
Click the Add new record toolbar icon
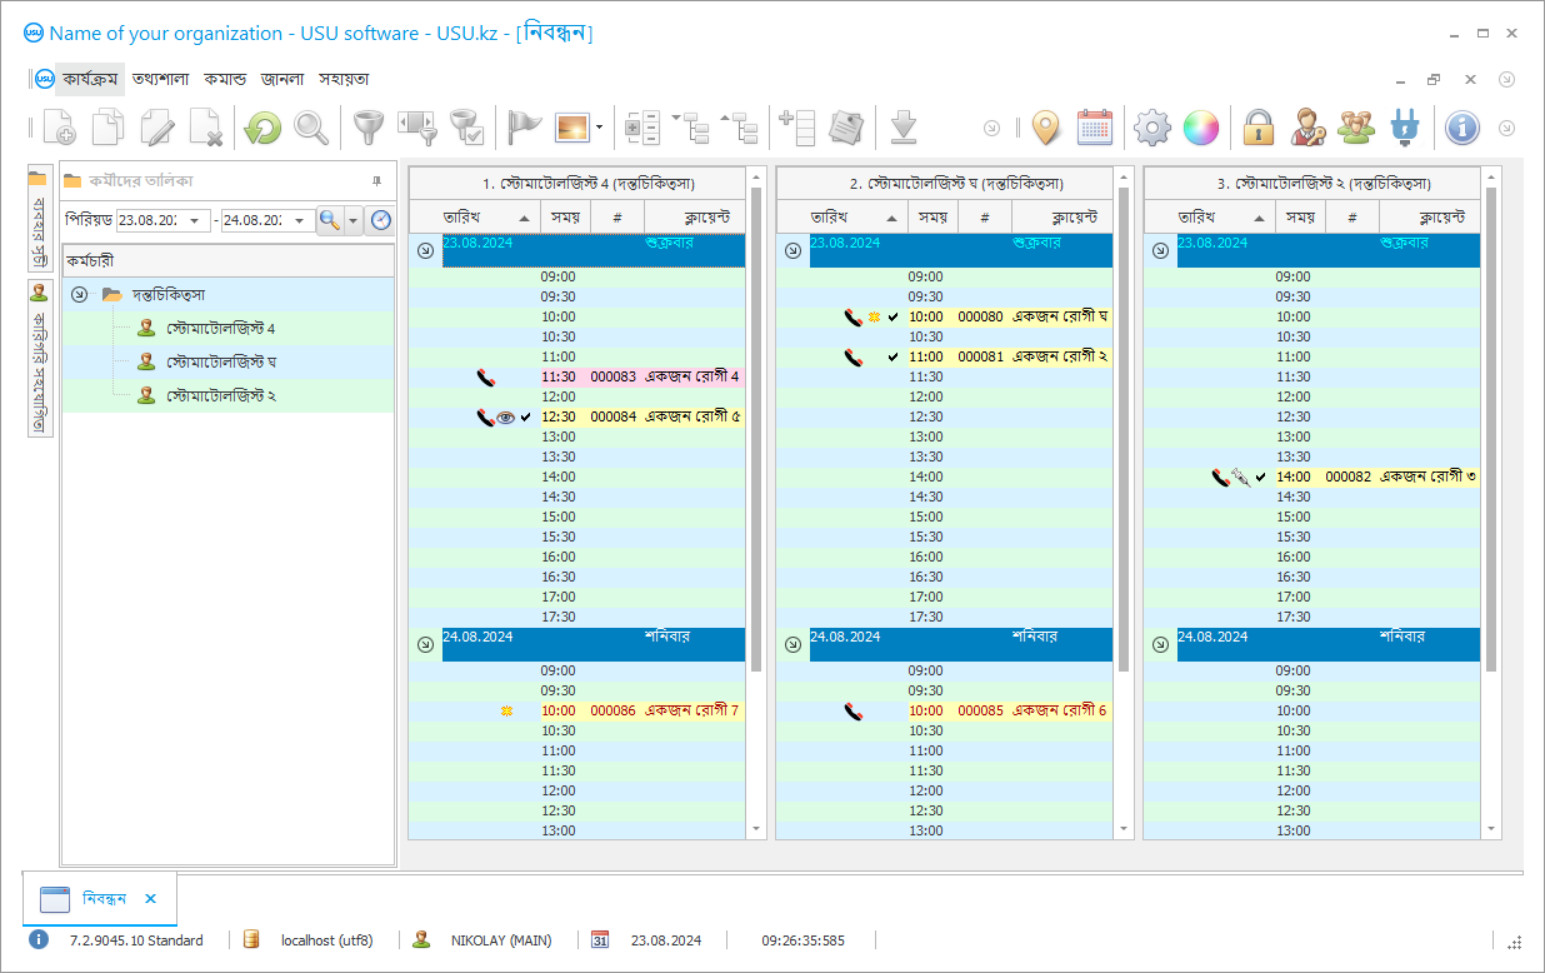(x=59, y=128)
